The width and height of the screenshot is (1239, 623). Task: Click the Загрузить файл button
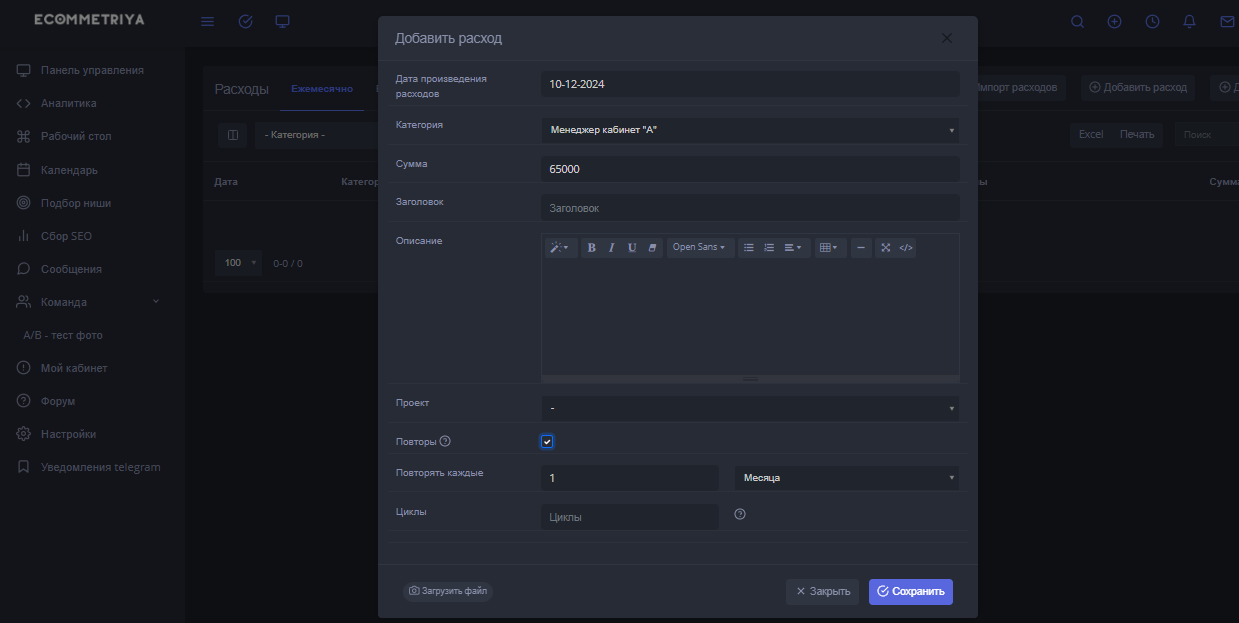pyautogui.click(x=448, y=592)
